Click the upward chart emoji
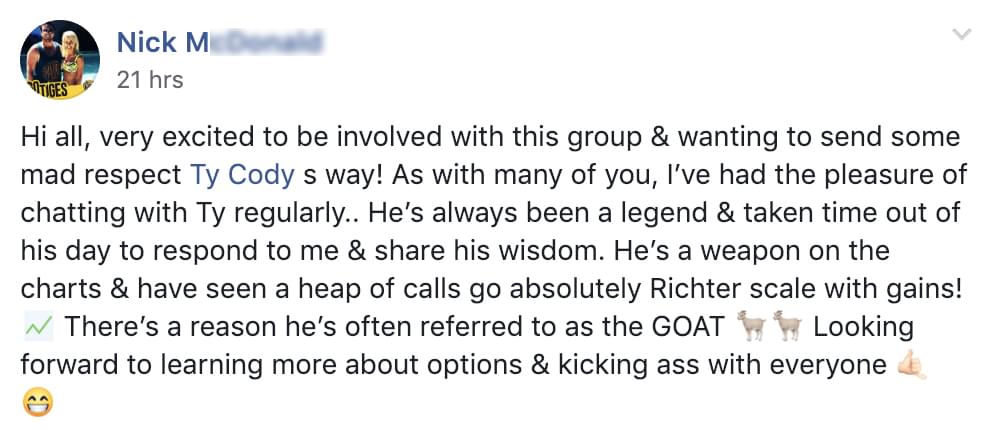The image size is (994, 430). pyautogui.click(x=38, y=327)
